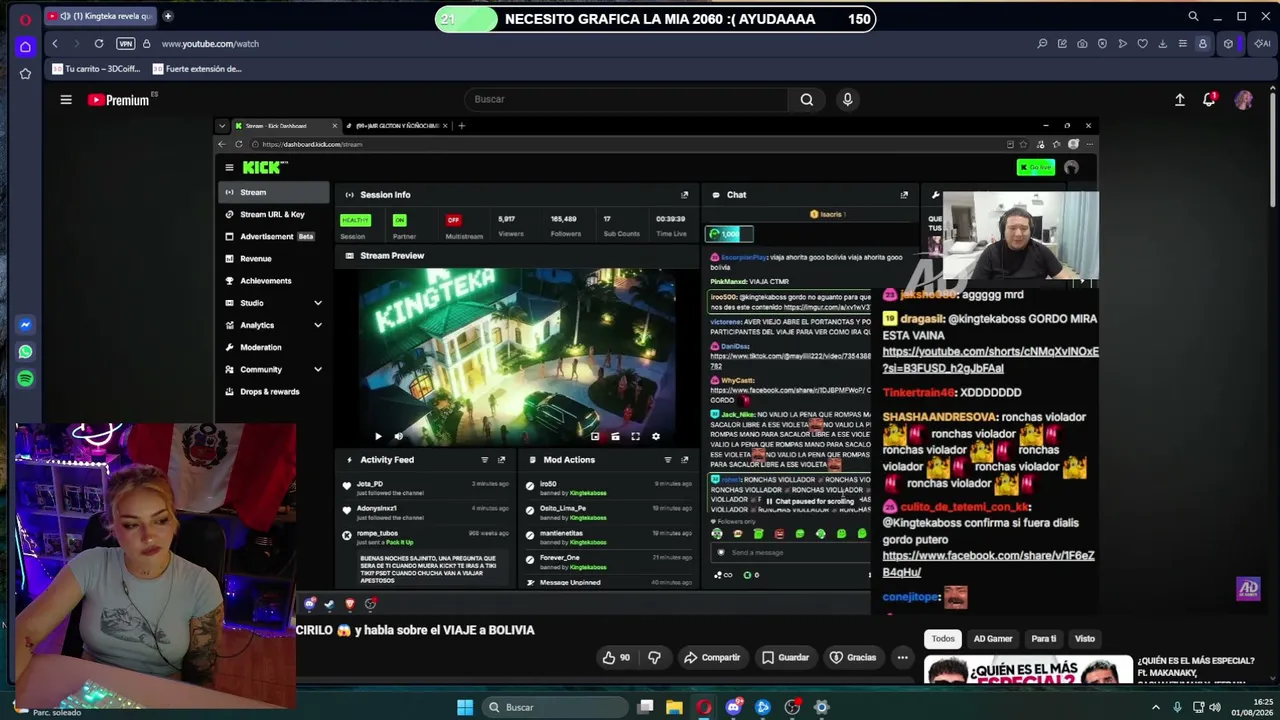Switch to the Kingteka revela browser tab
The image size is (1280, 720).
[100, 16]
